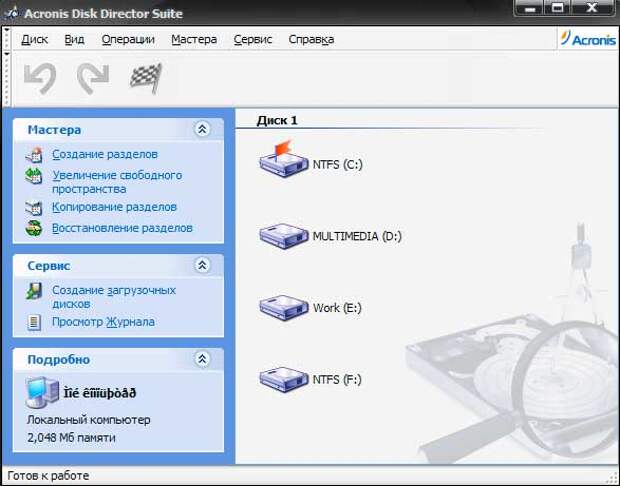Viewport: 620px width, 486px height.
Task: Click the checkered flag Commit icon
Action: point(146,78)
